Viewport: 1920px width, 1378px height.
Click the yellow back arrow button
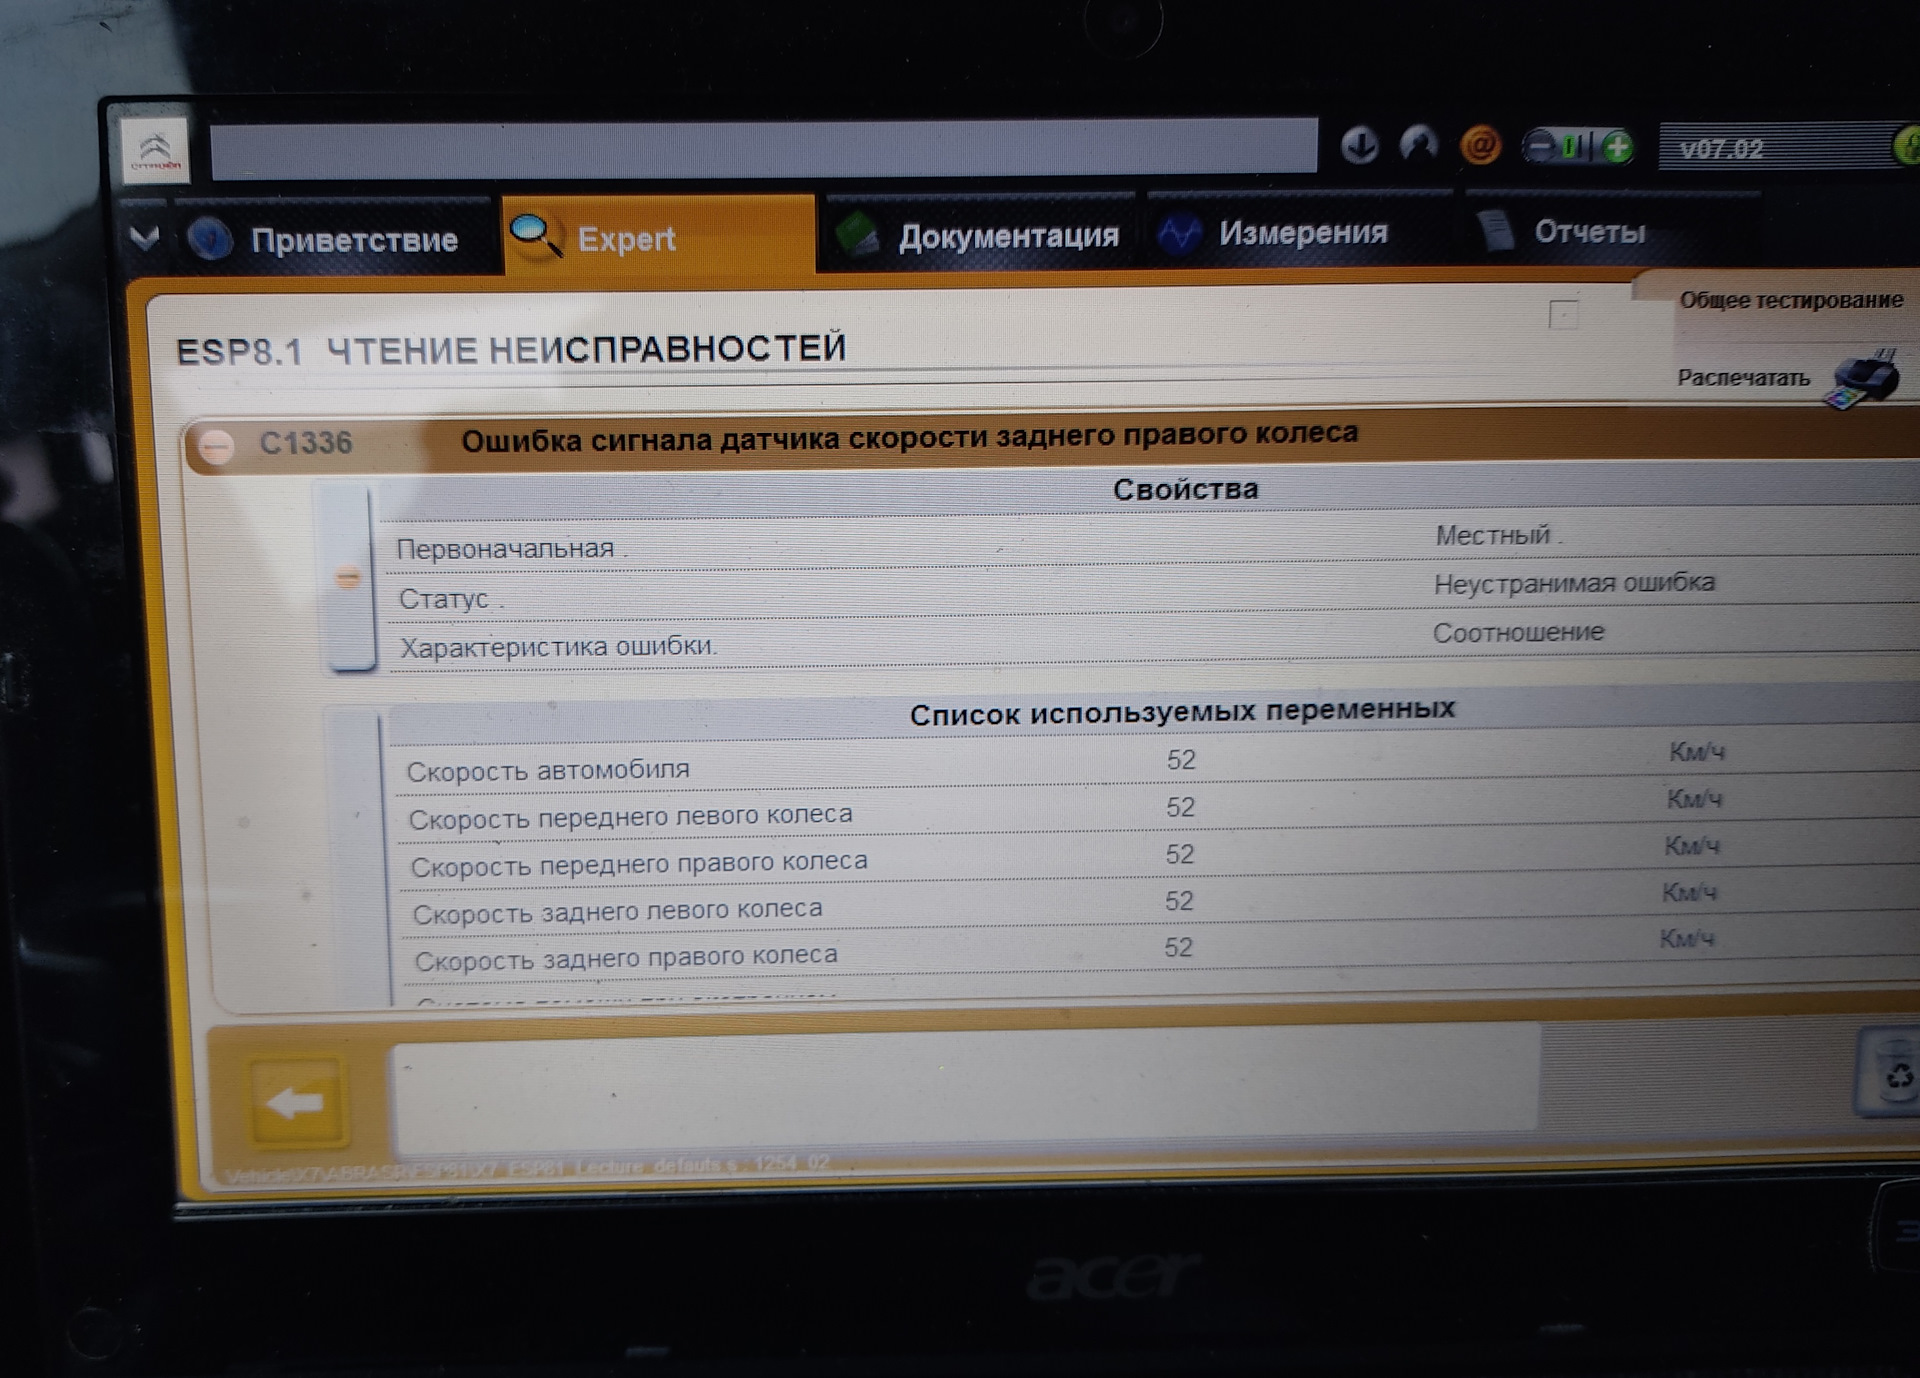tap(297, 1103)
